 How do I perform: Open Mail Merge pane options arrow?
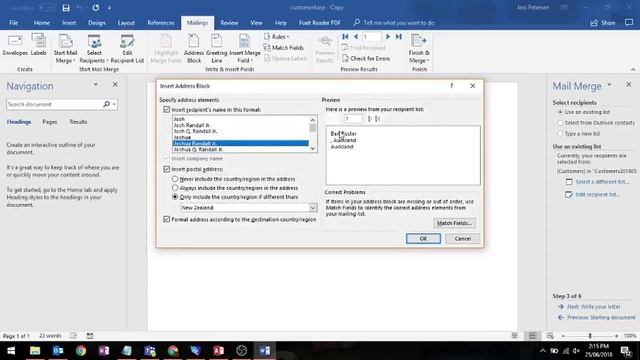click(609, 85)
